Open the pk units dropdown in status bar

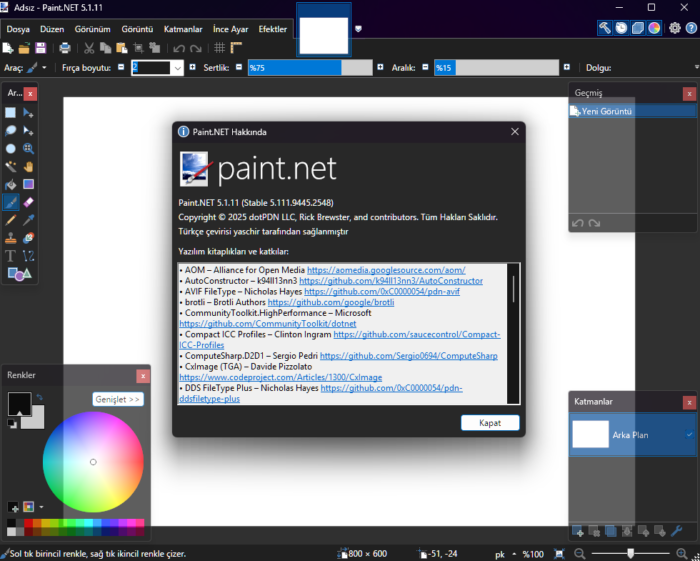click(x=514, y=554)
